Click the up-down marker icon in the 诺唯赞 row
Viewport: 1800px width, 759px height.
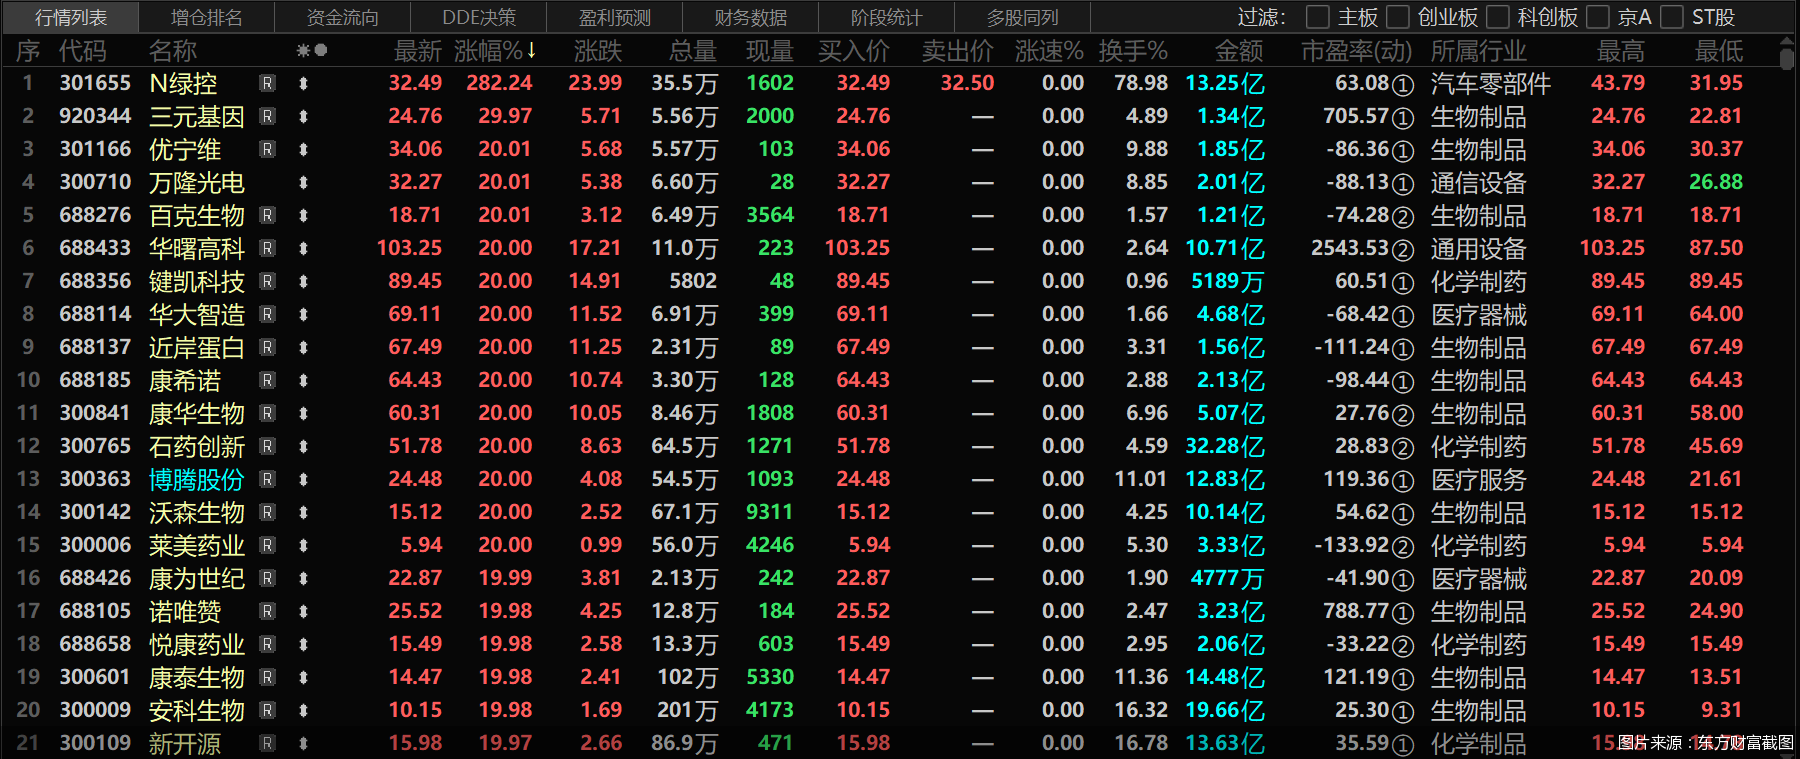click(303, 612)
